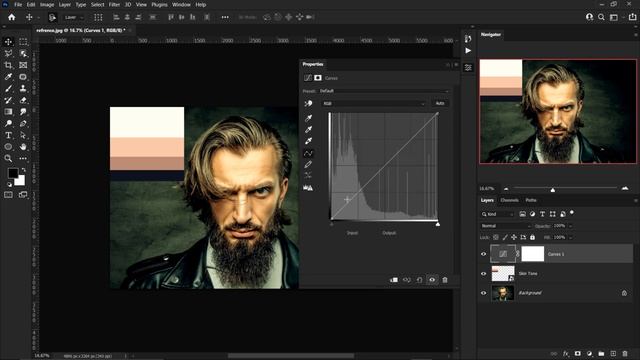Open the layer Fill dropdown arrow
The width and height of the screenshot is (640, 360).
click(570, 237)
